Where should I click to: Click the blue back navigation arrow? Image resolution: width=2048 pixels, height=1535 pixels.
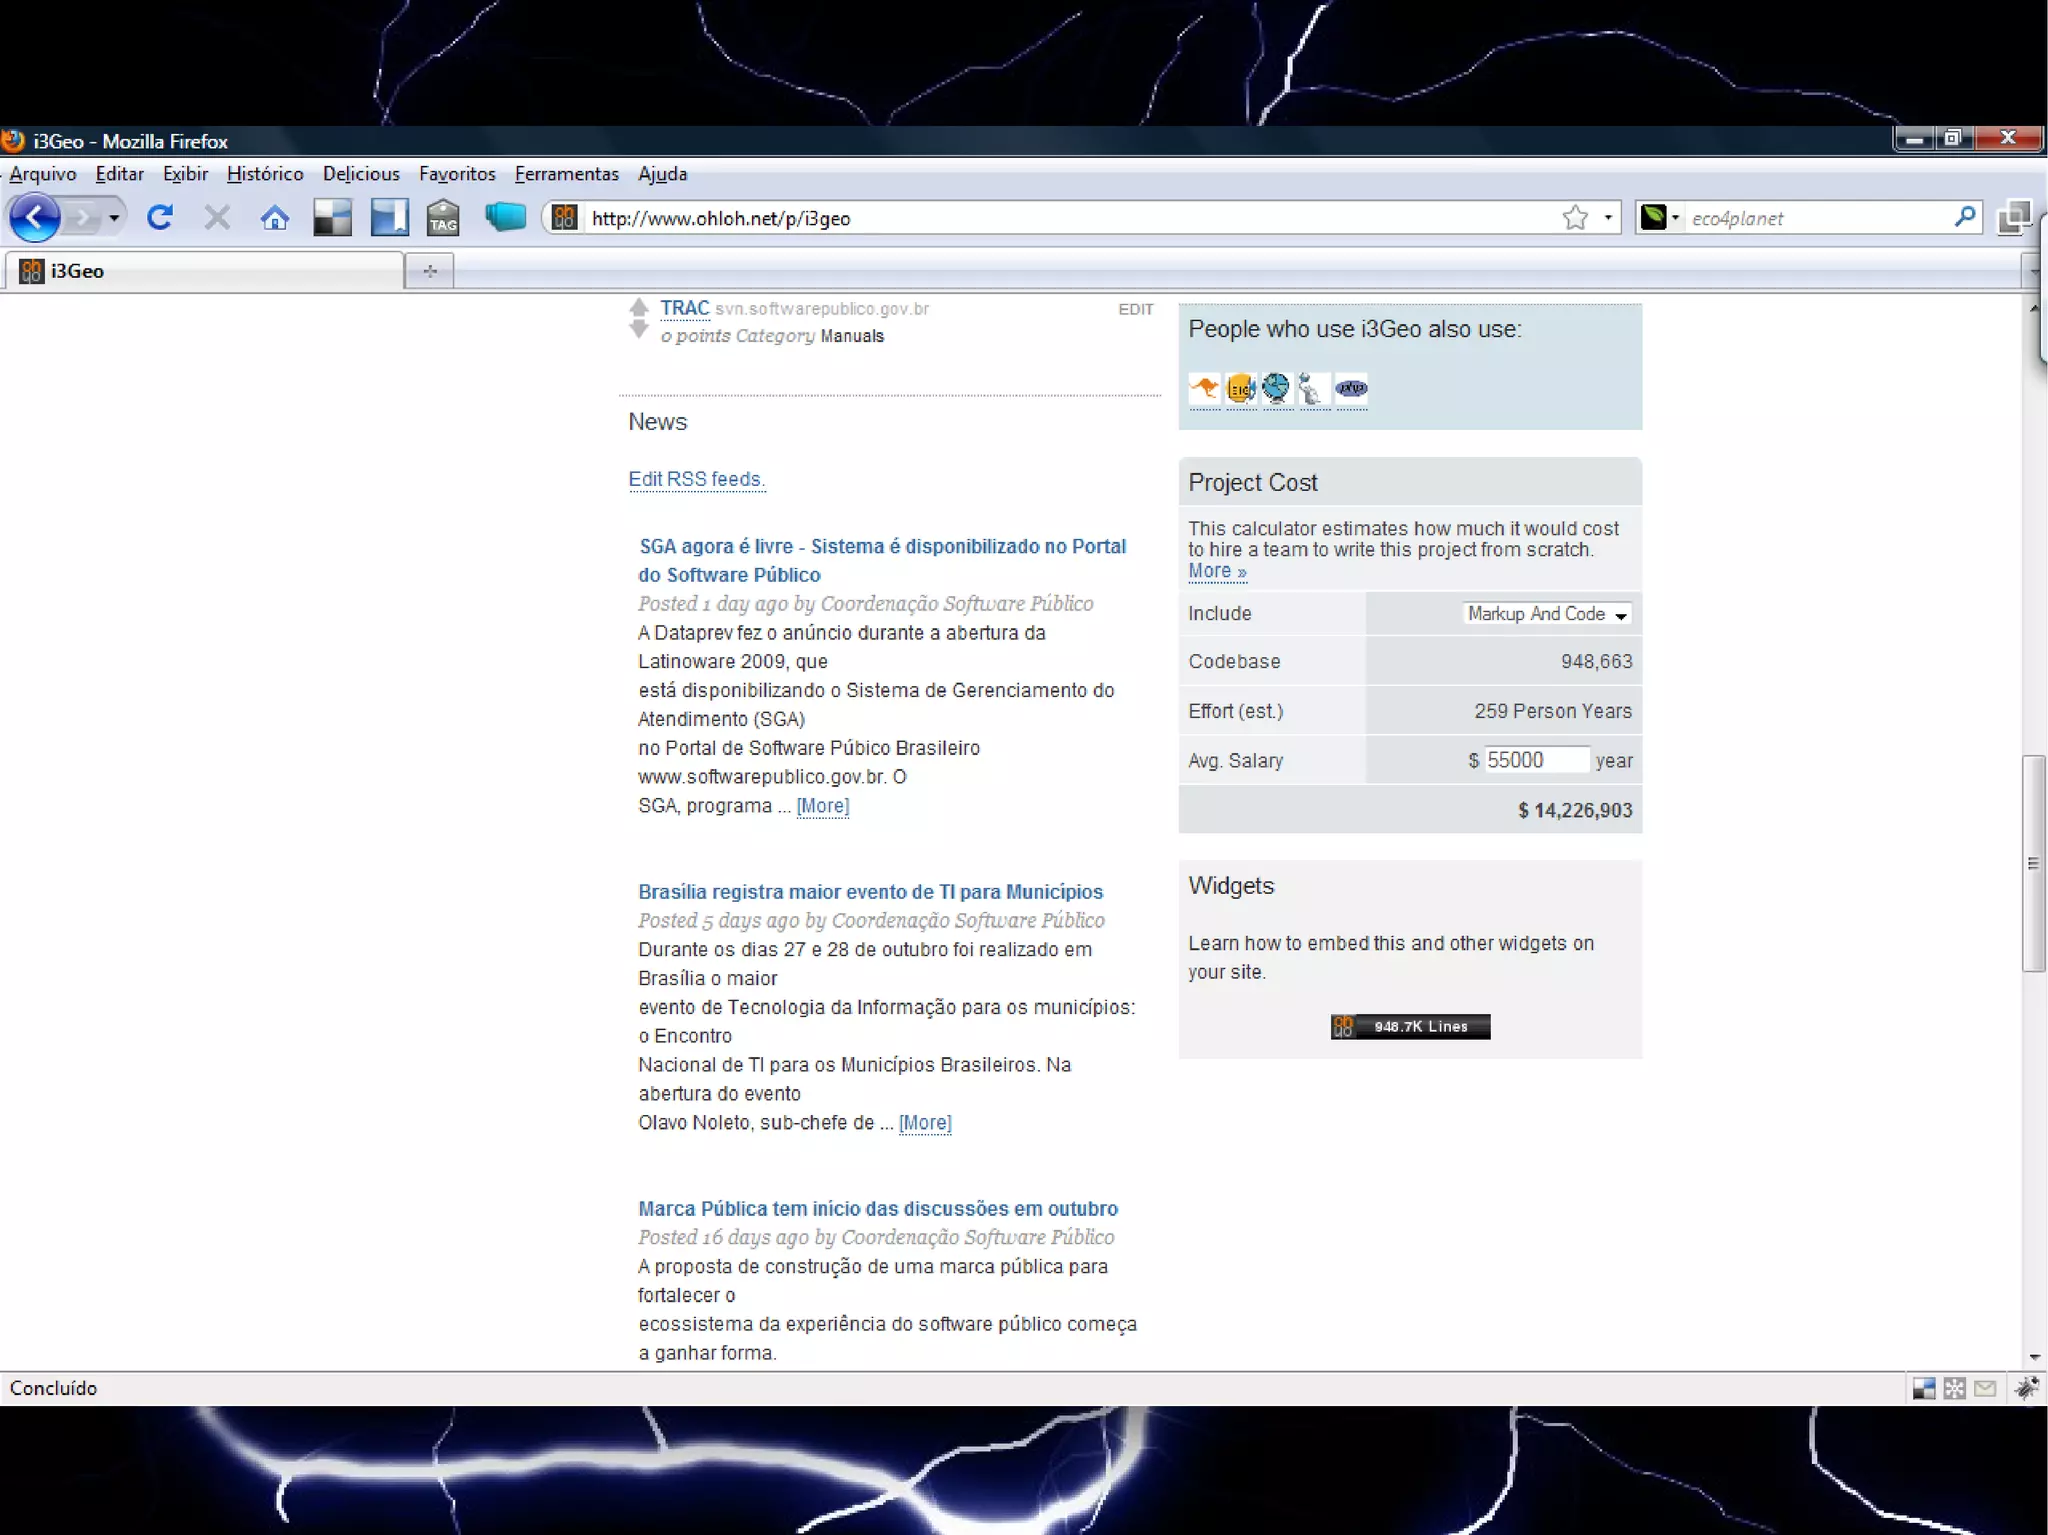[36, 217]
